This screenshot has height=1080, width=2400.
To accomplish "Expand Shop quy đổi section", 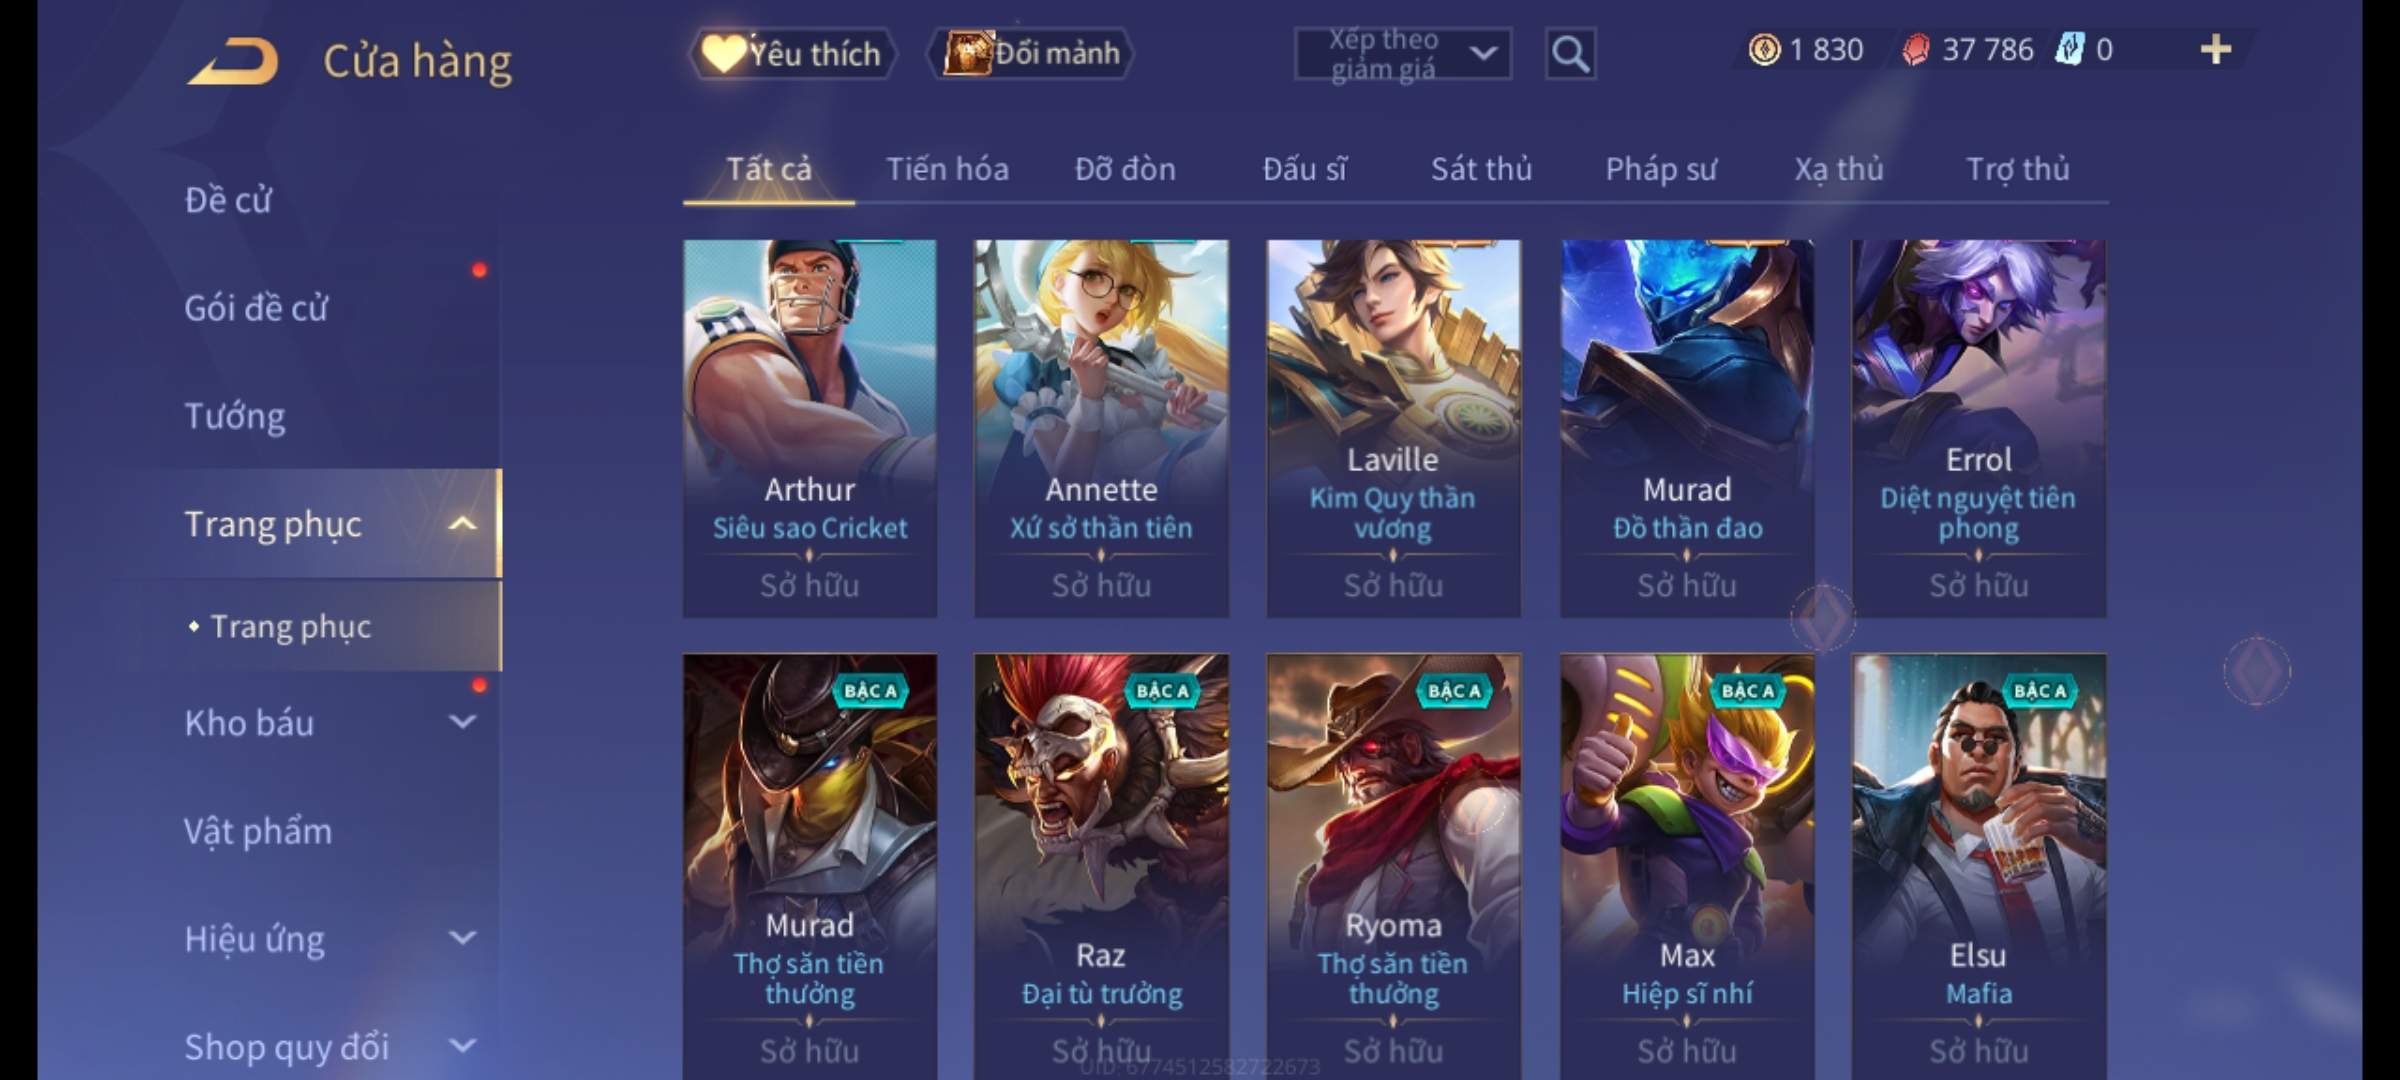I will pos(330,1046).
